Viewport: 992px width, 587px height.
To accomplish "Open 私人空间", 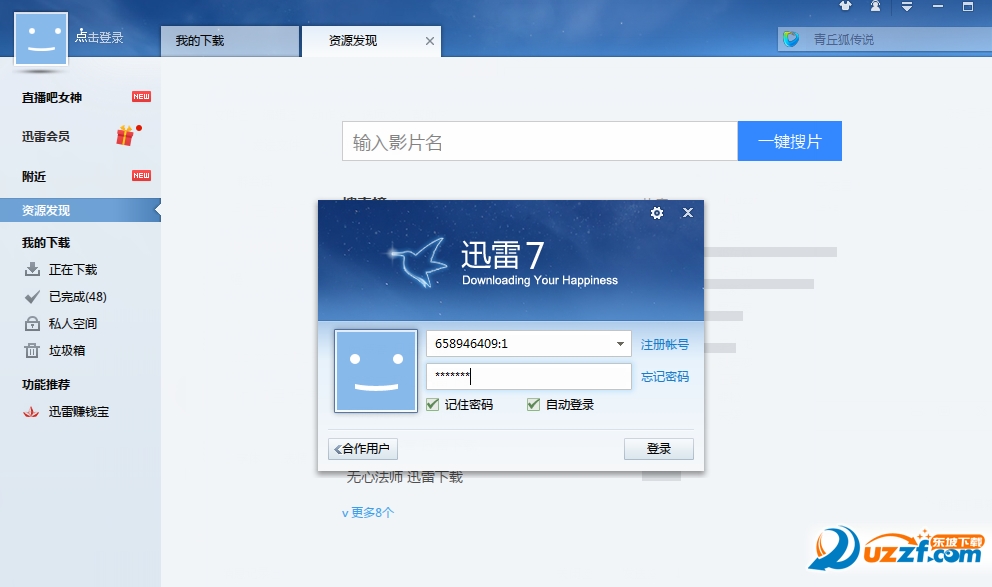I will coord(73,324).
